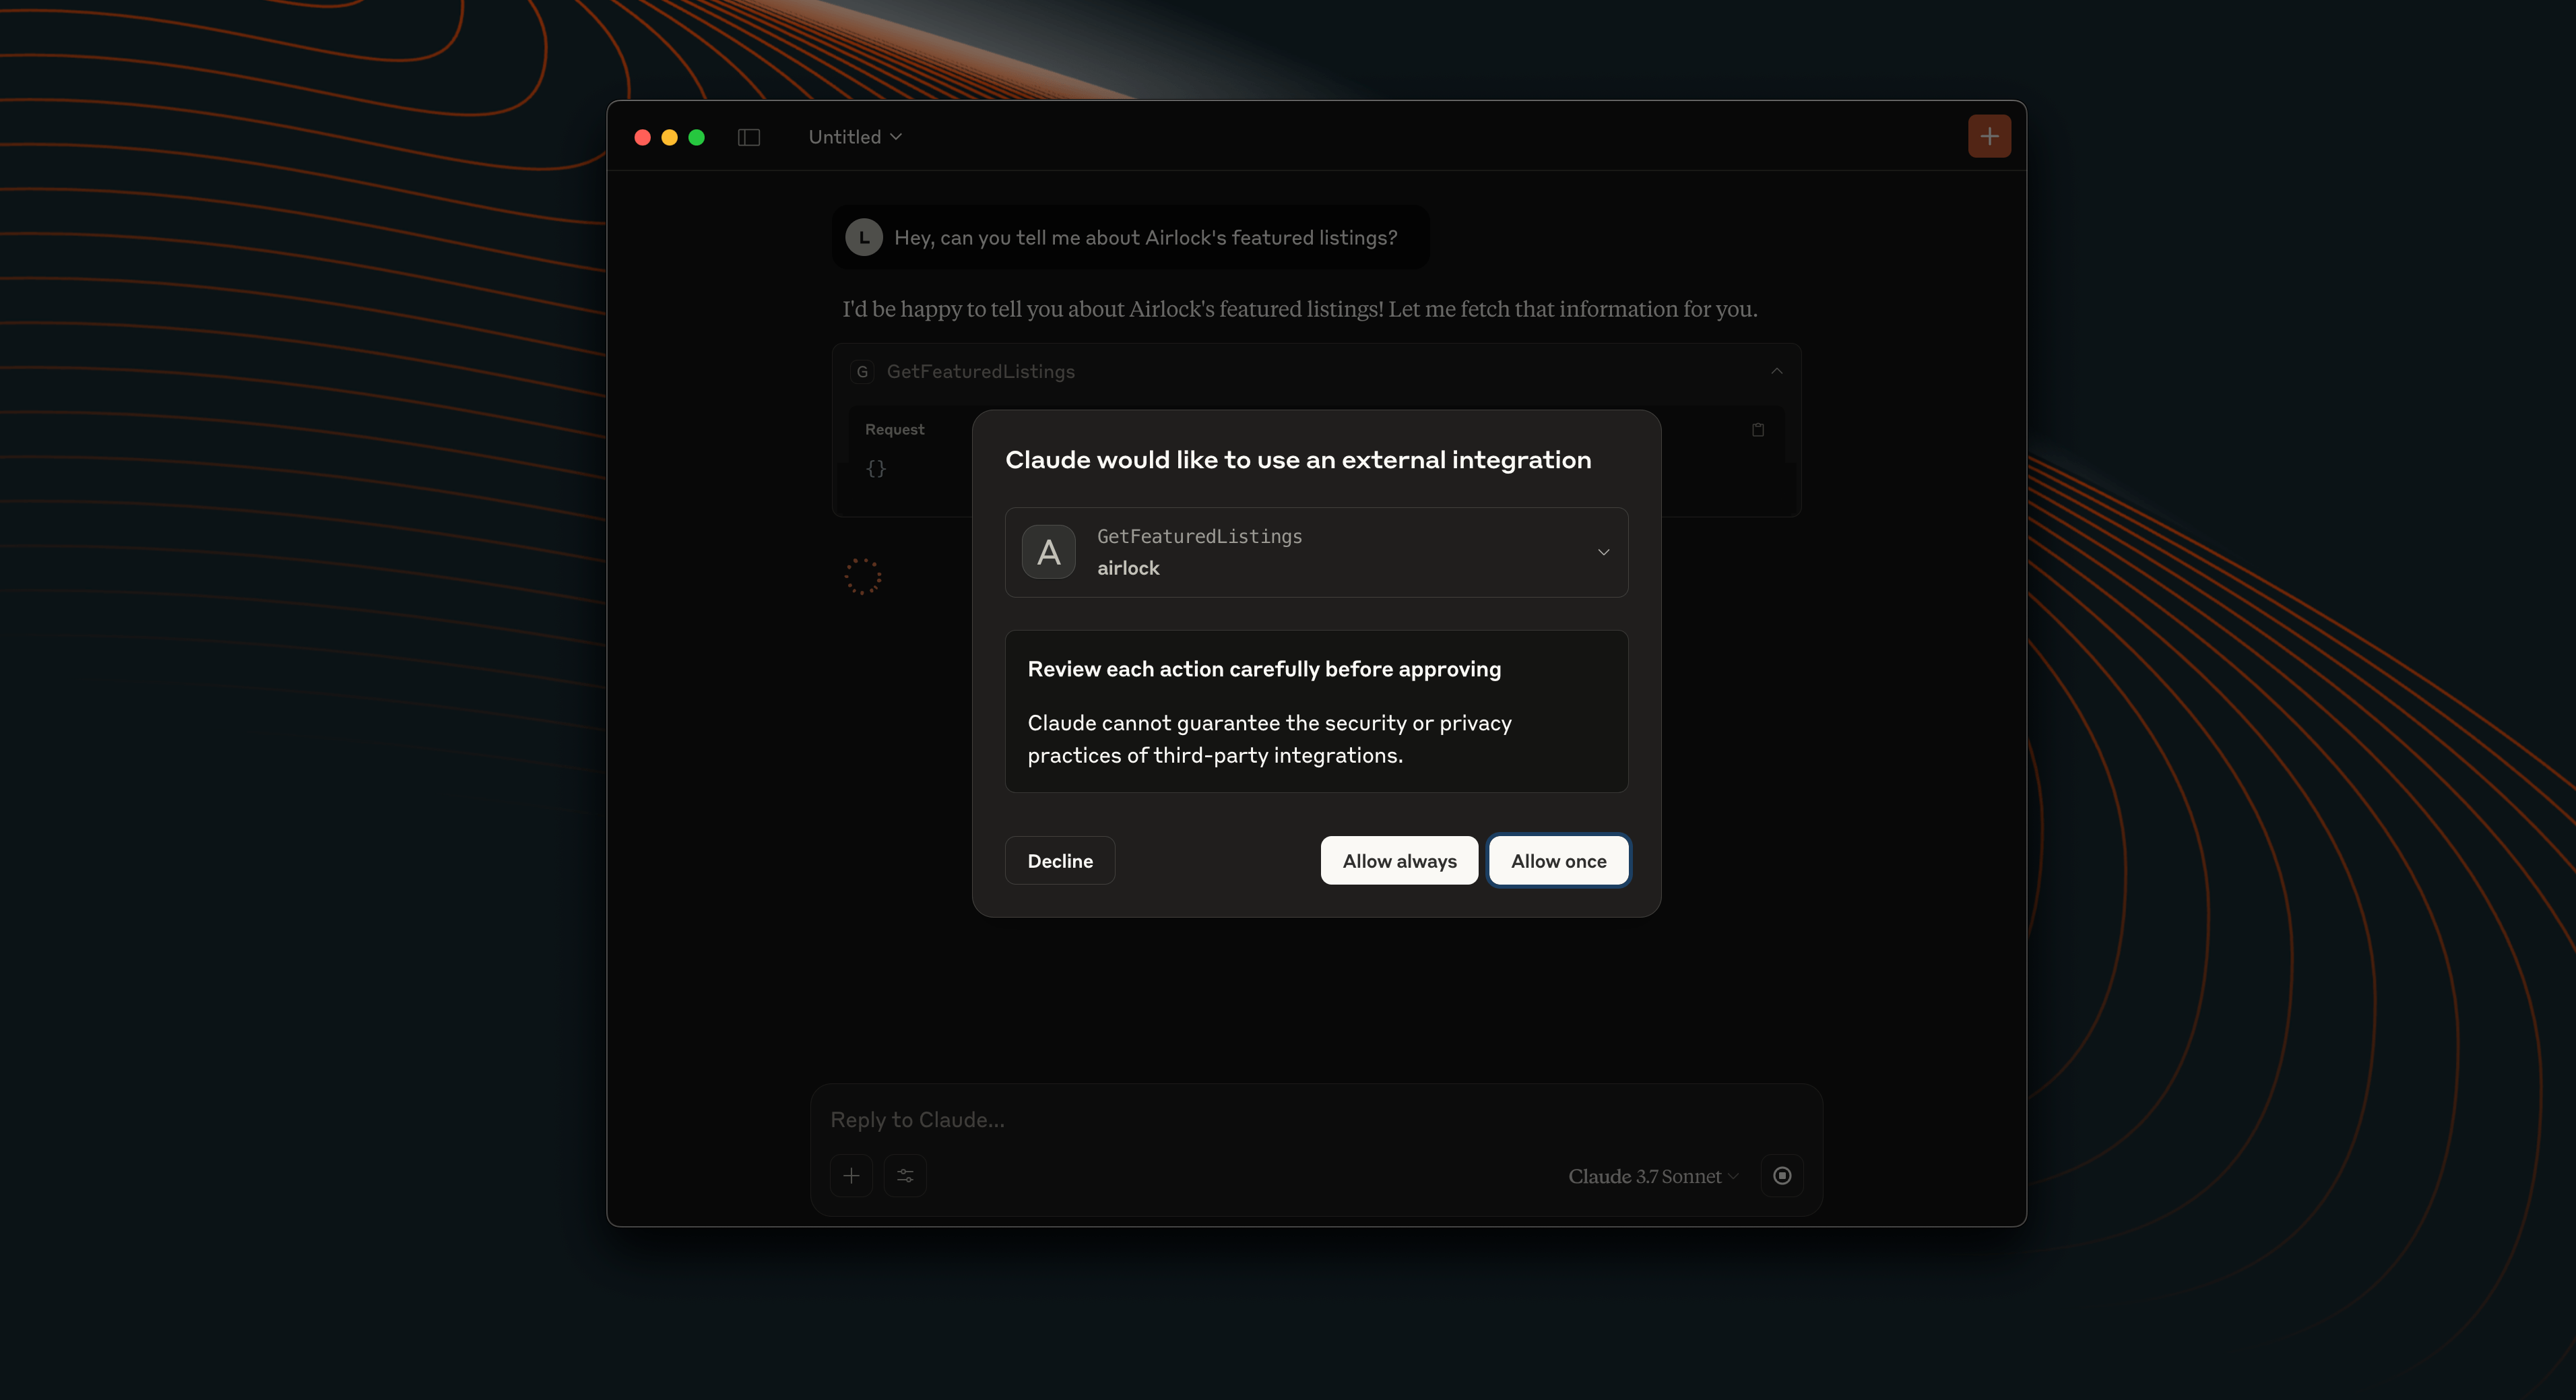
Task: Expand the GetFeaturedListings integration selector
Action: (1604, 551)
